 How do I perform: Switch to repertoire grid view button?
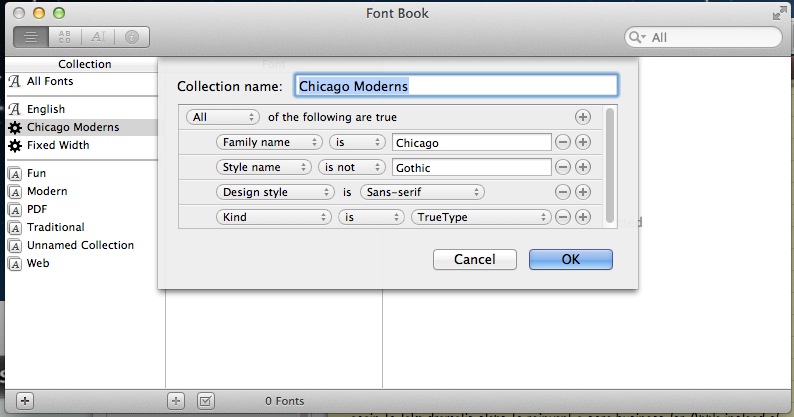(x=64, y=37)
